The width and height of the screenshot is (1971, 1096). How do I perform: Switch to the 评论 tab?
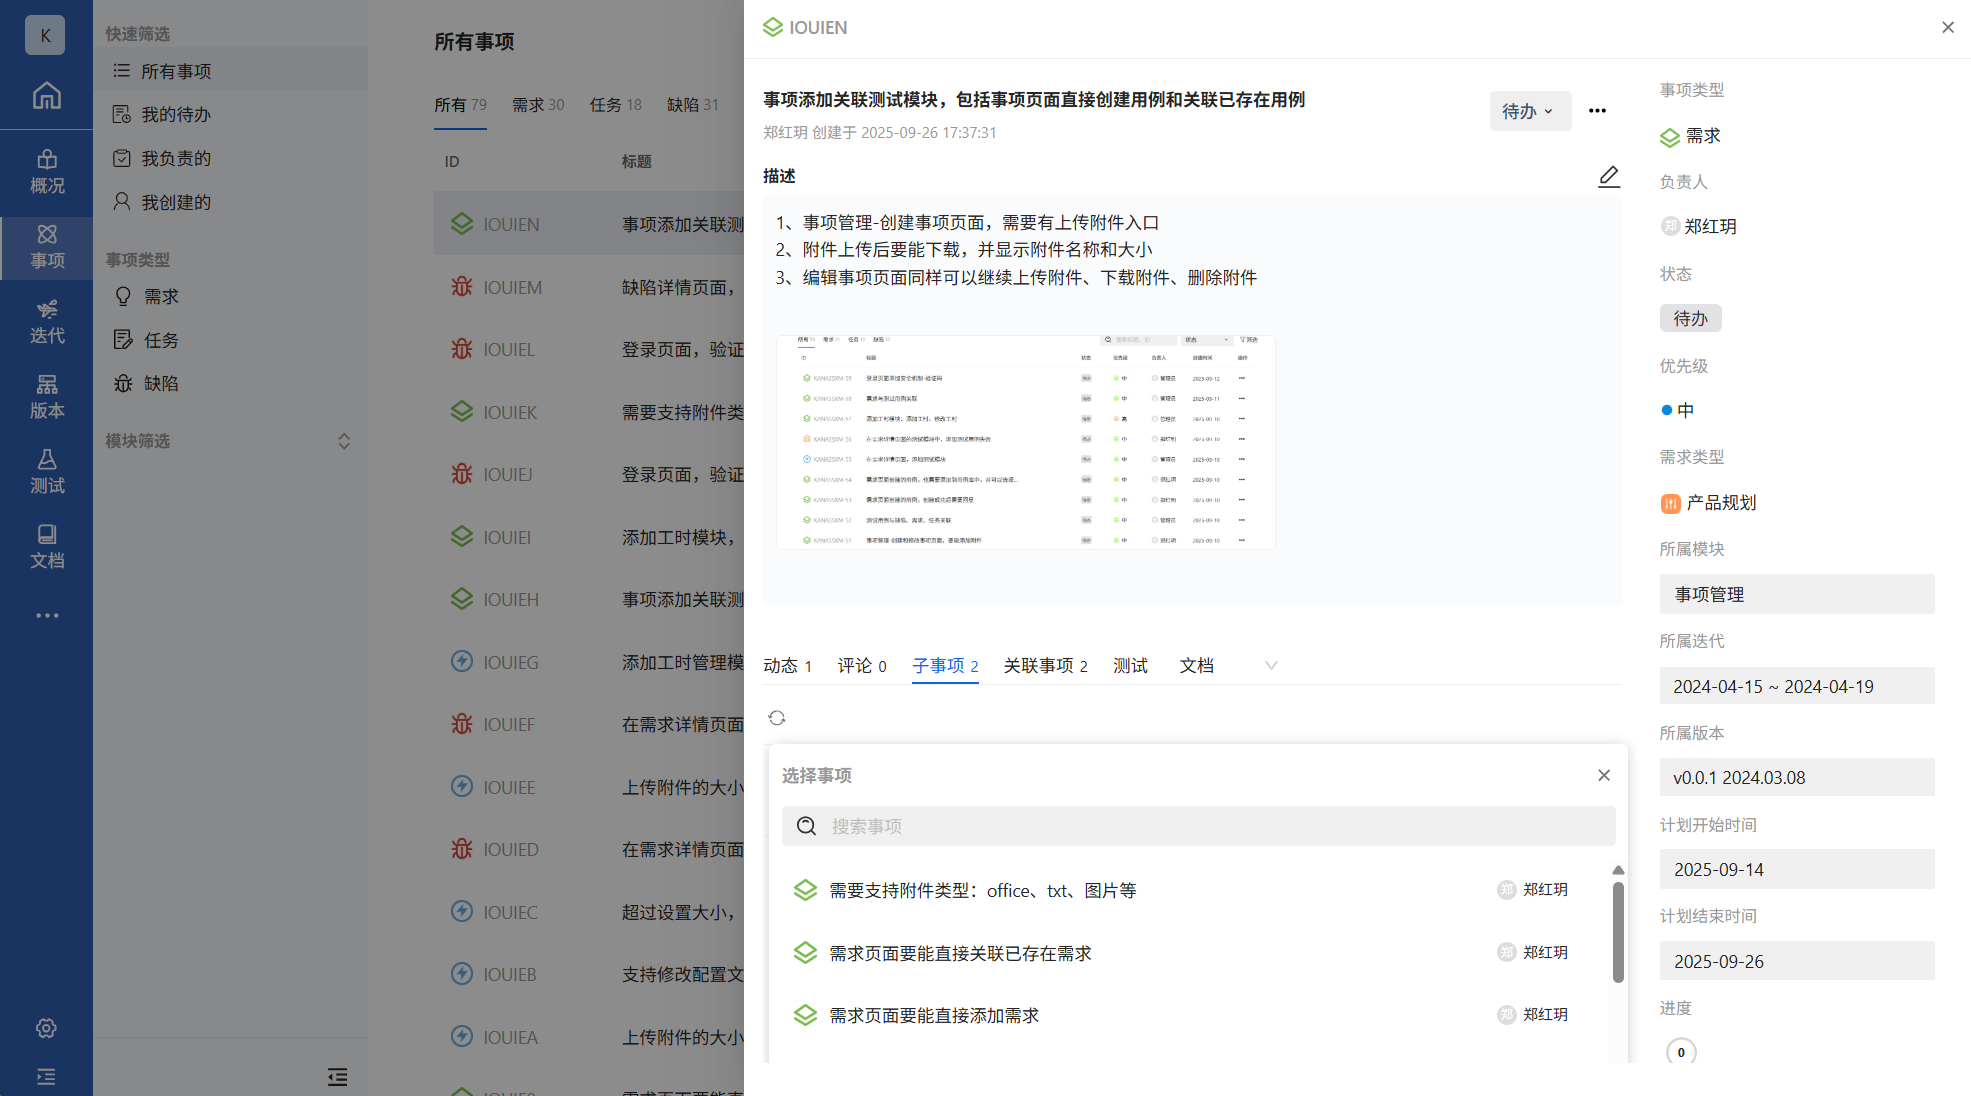861,666
